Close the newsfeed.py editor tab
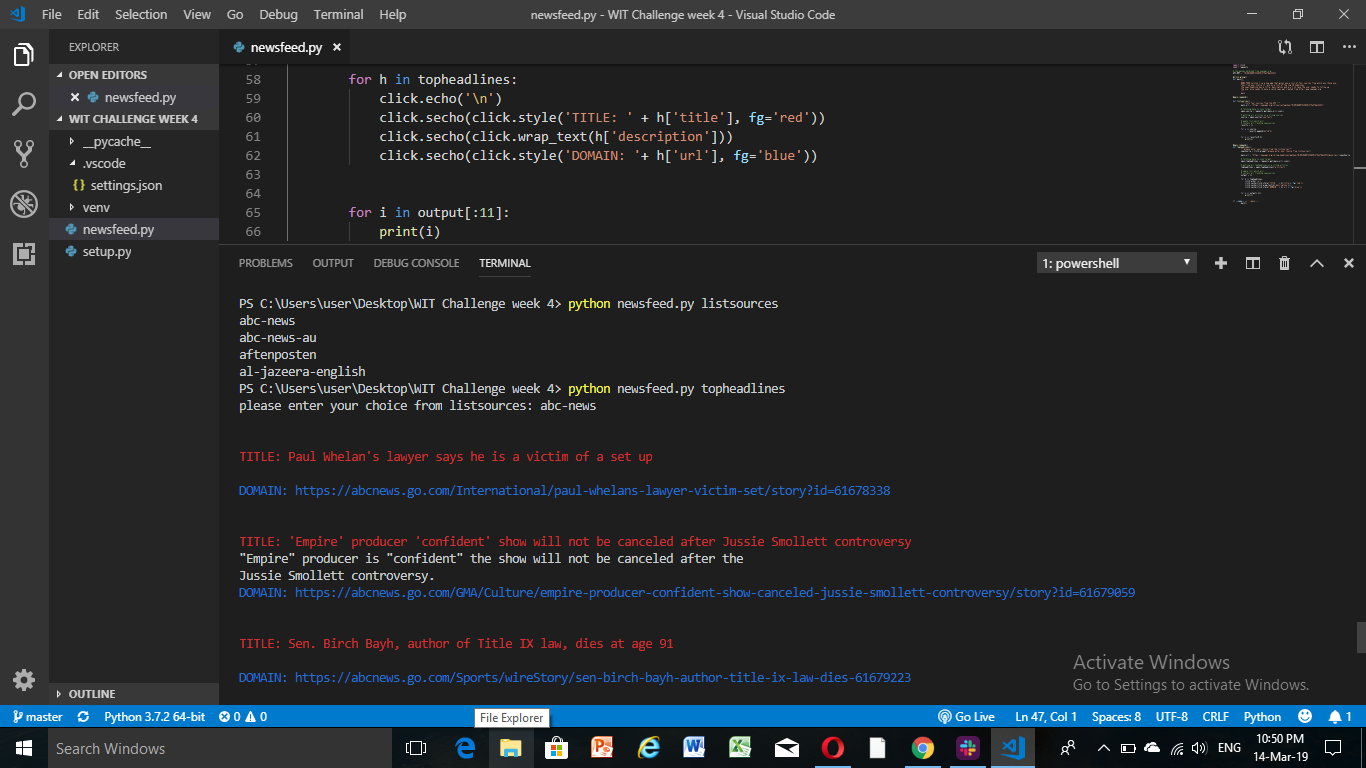 [x=337, y=47]
